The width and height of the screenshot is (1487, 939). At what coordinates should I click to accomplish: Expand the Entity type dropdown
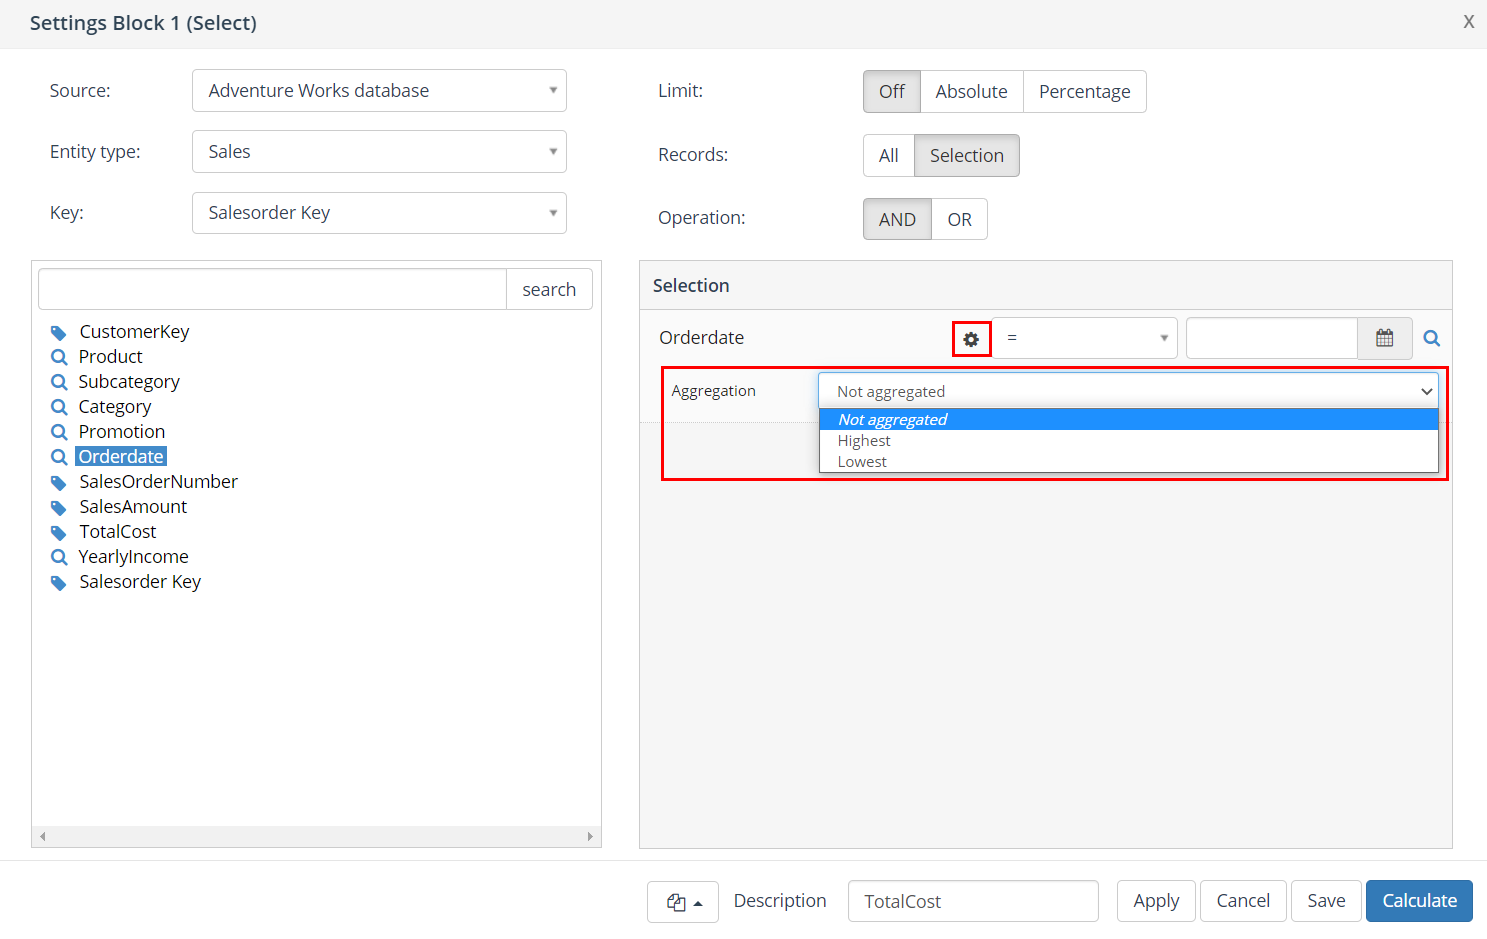[379, 152]
